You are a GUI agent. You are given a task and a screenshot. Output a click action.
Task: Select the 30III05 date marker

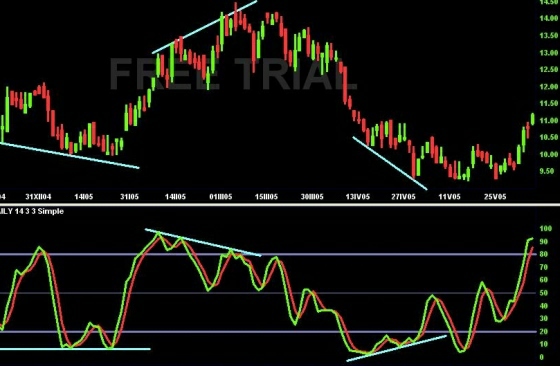point(312,197)
